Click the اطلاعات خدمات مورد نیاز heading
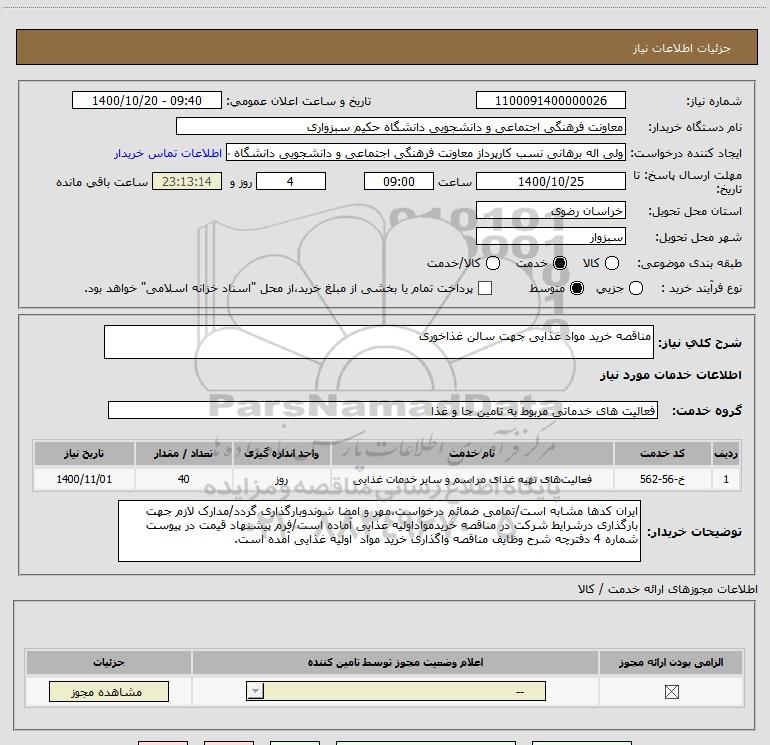 tap(670, 375)
